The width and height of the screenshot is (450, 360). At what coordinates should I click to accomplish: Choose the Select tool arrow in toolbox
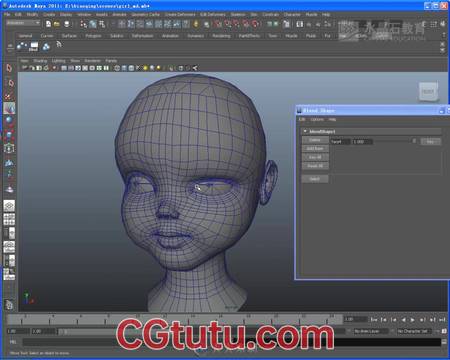pos(9,68)
